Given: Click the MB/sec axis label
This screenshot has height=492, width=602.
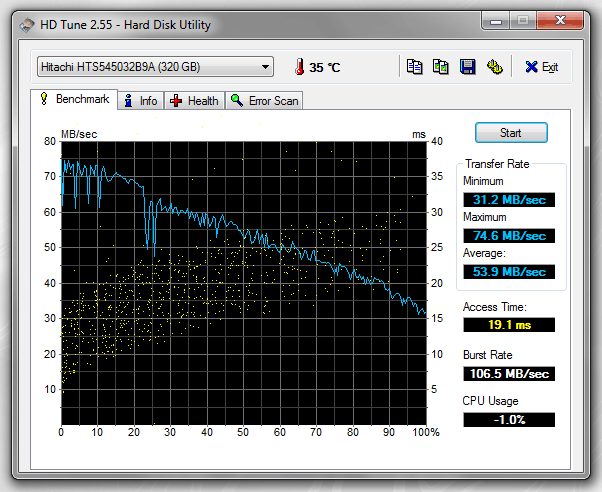Looking at the screenshot, I should (x=79, y=134).
